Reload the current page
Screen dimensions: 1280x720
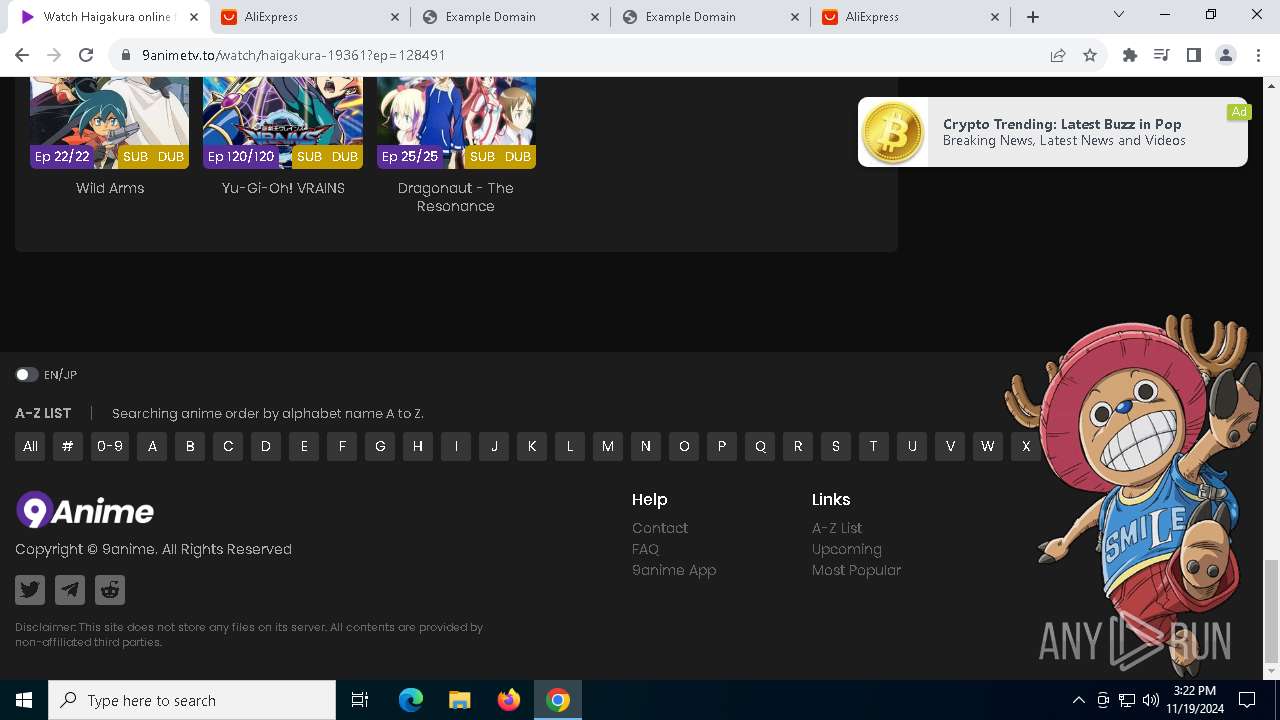pos(86,55)
